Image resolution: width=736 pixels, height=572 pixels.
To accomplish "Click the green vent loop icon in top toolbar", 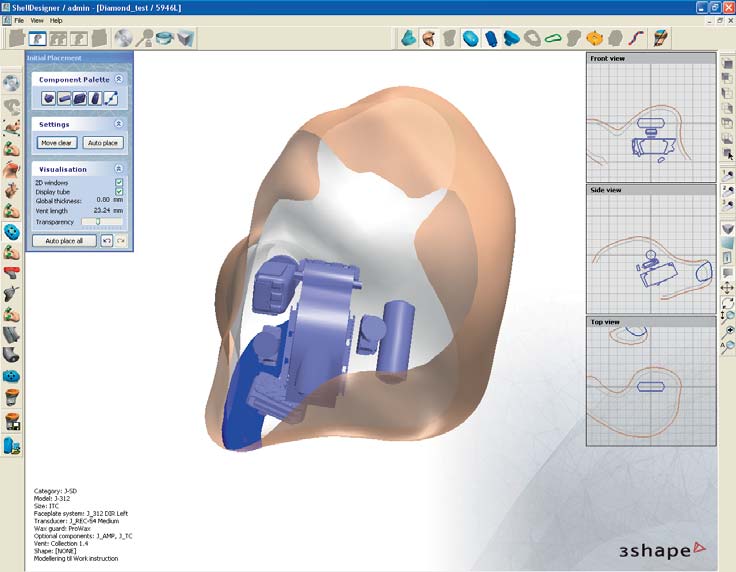I will point(553,38).
